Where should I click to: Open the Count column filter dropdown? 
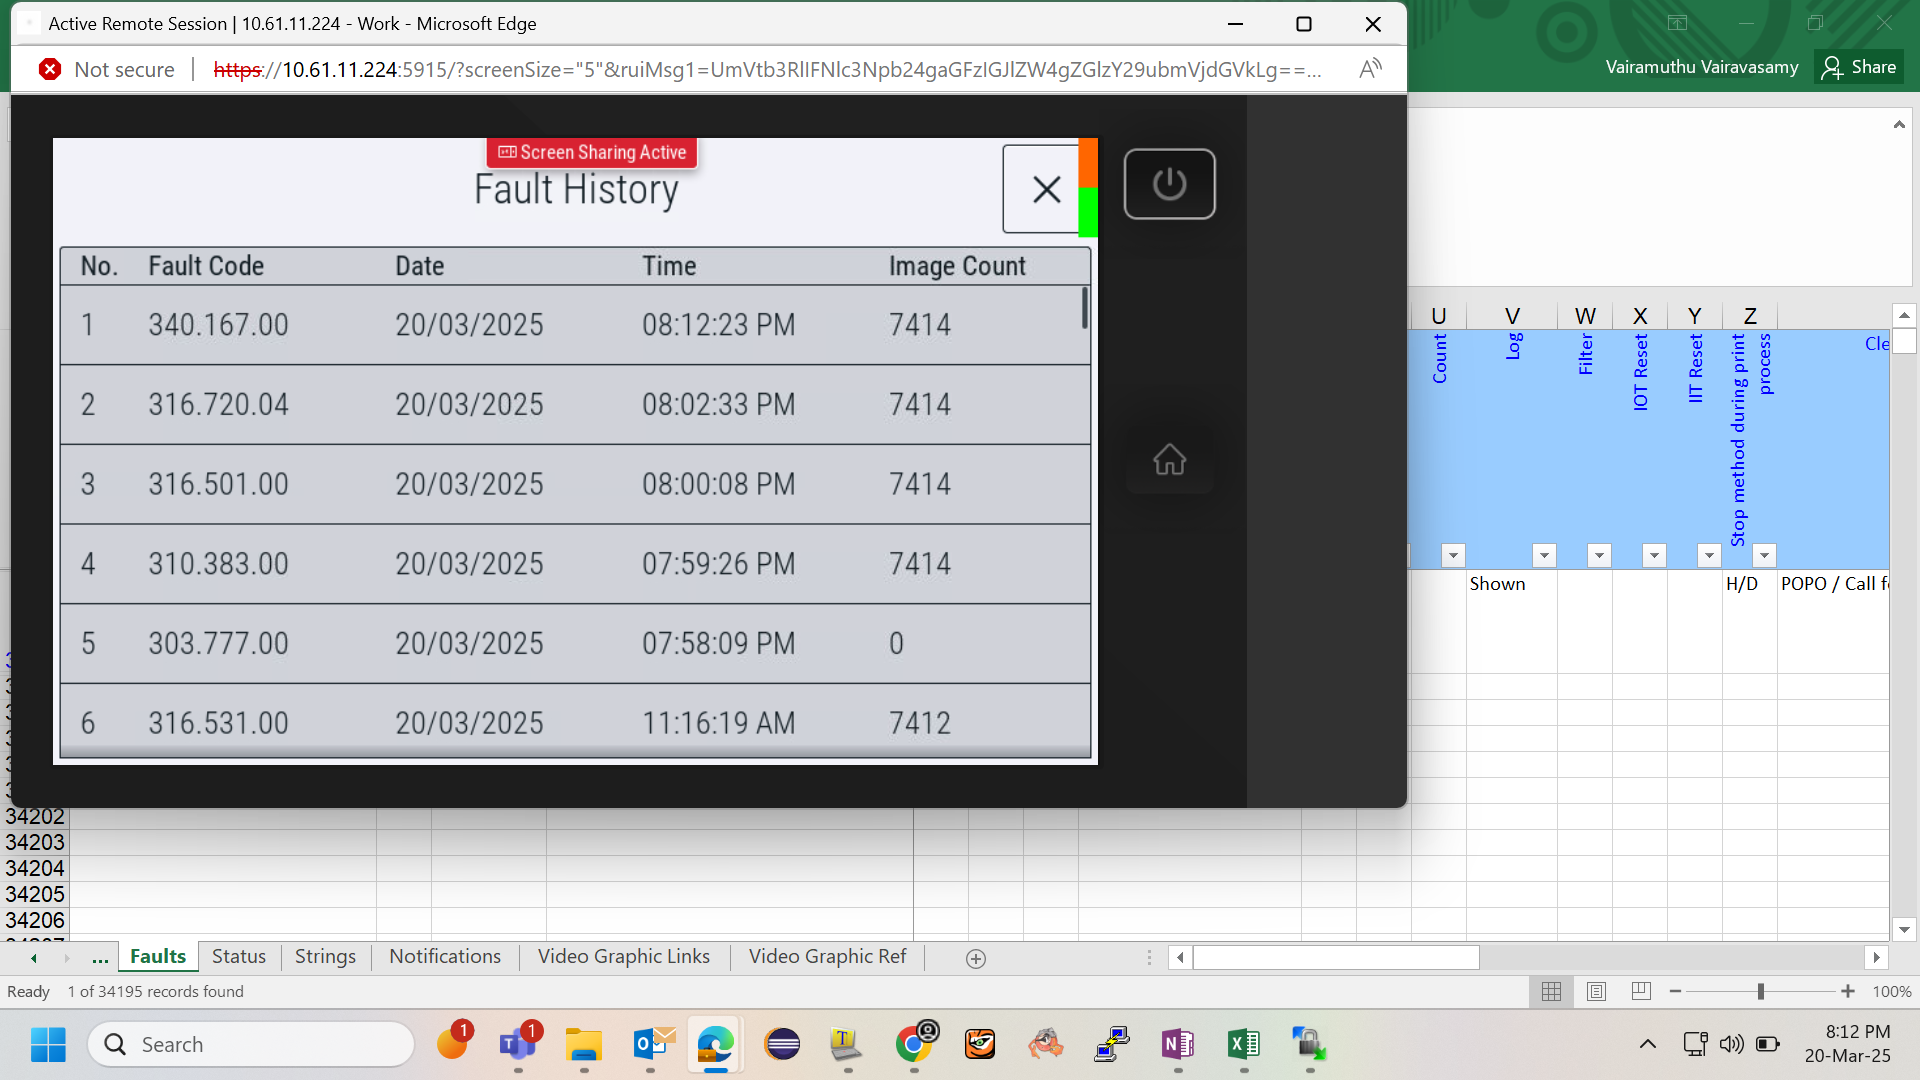pos(1453,555)
